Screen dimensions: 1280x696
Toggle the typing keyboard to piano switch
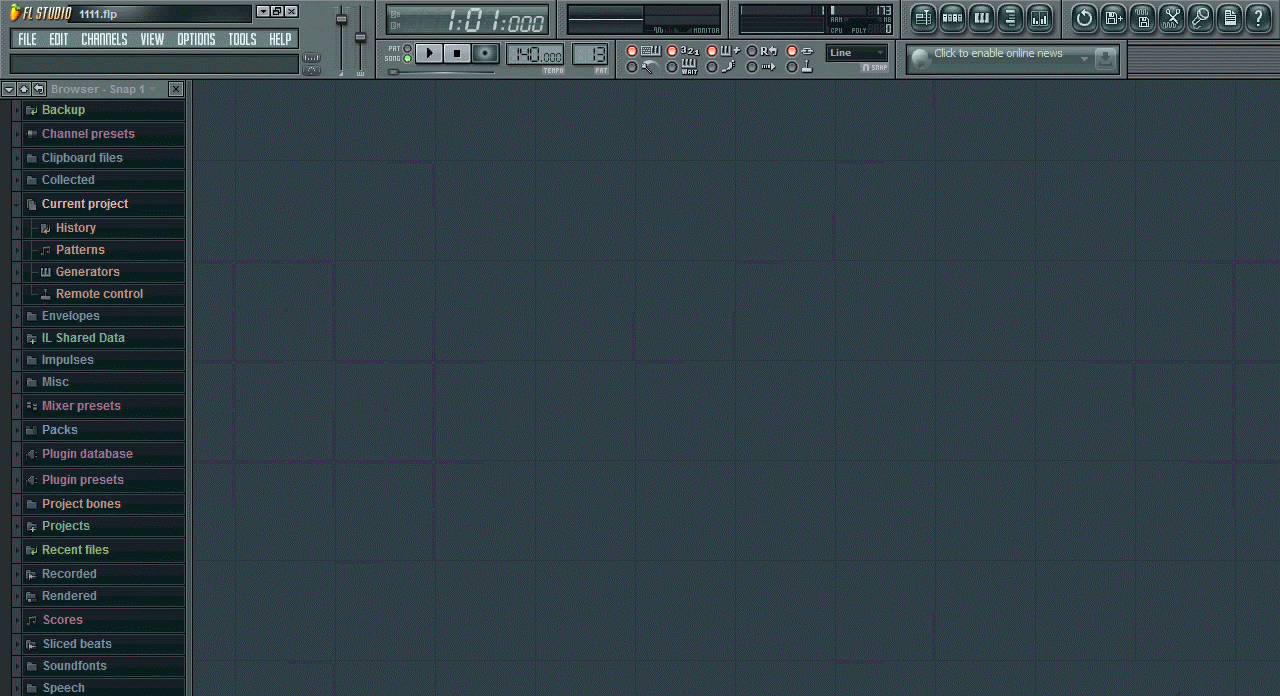[x=632, y=51]
